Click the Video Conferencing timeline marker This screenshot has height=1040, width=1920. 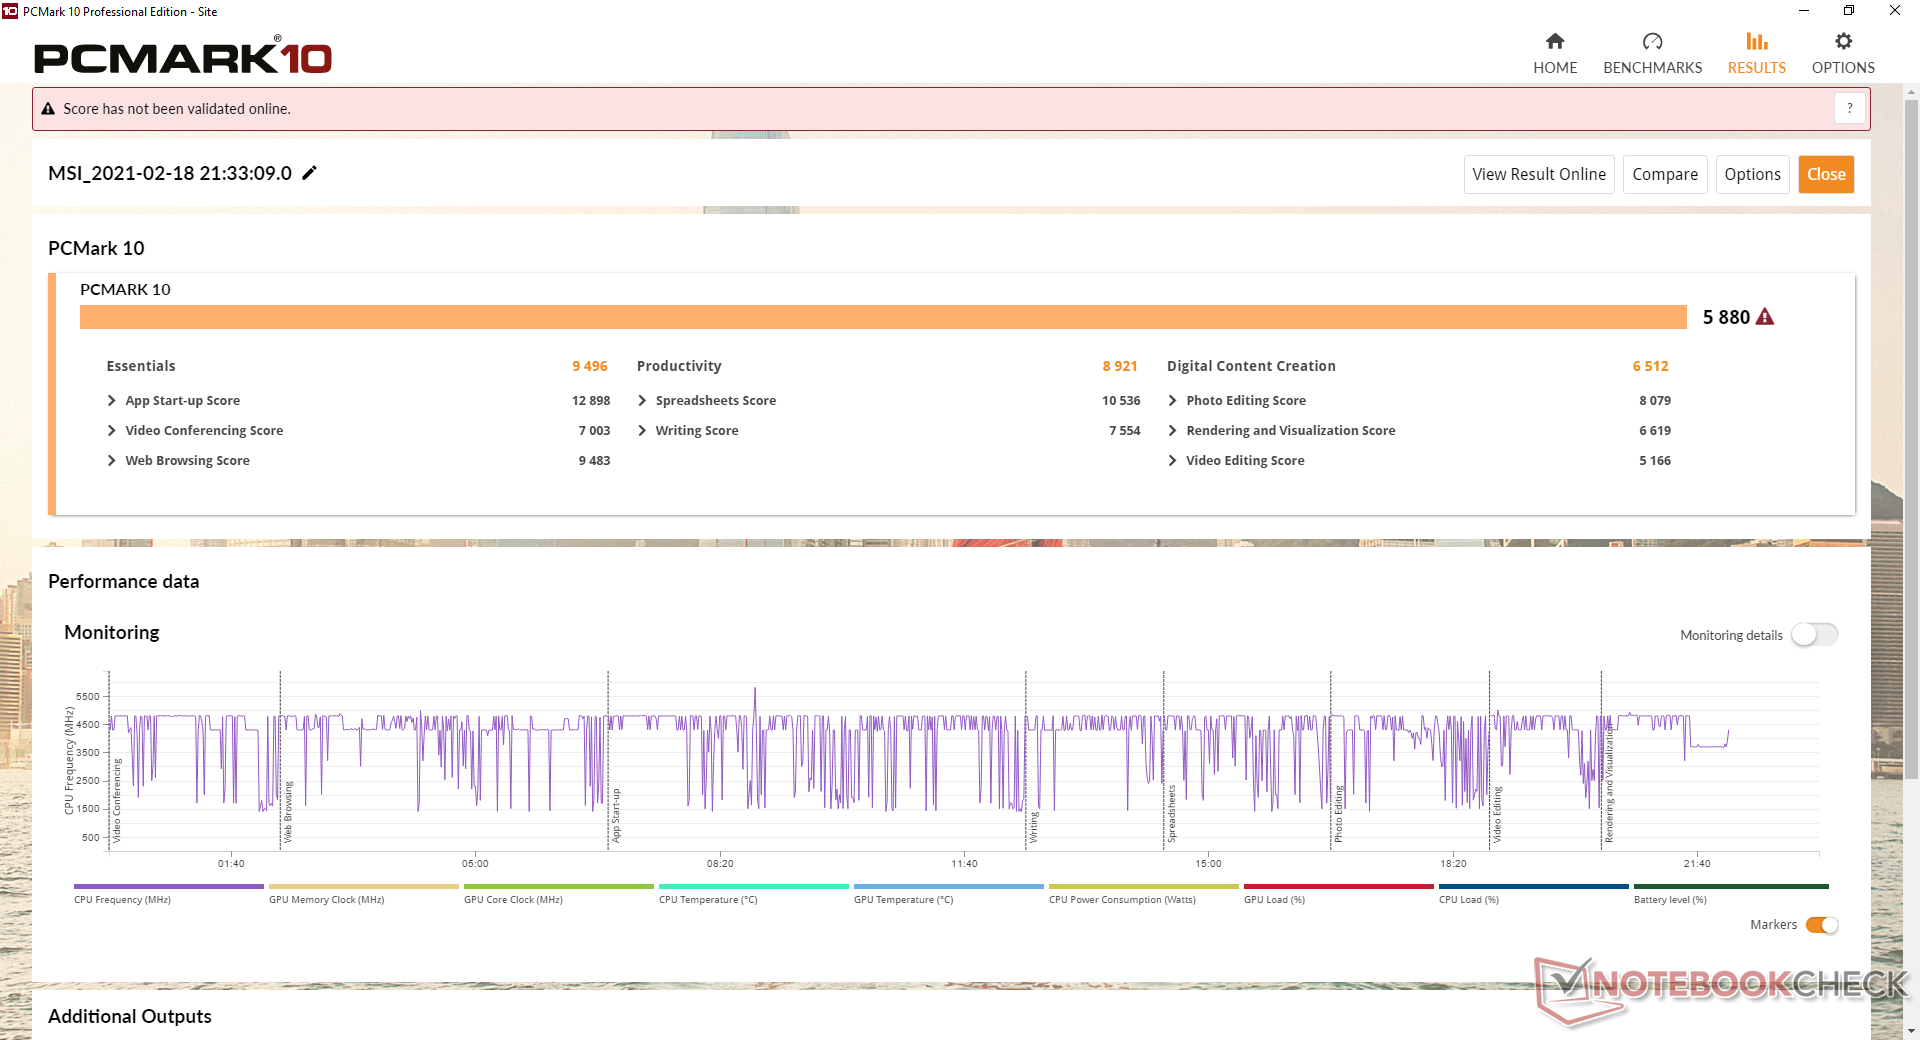click(116, 800)
